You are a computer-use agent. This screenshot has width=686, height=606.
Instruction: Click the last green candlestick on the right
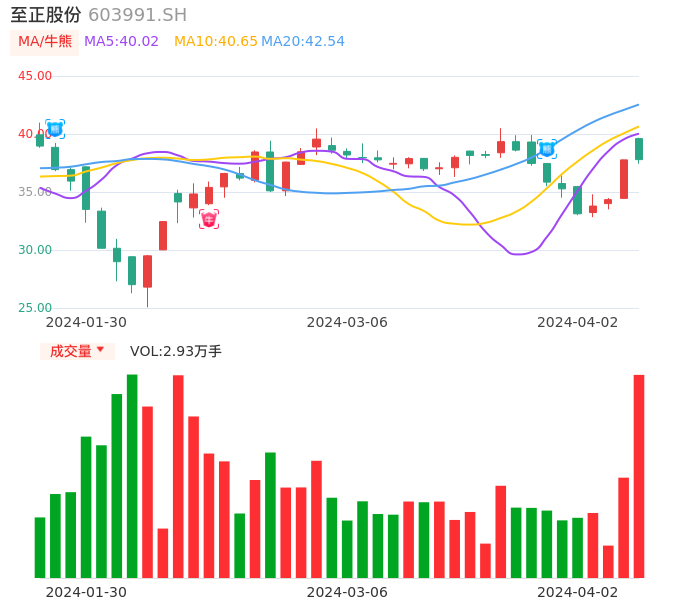click(639, 149)
